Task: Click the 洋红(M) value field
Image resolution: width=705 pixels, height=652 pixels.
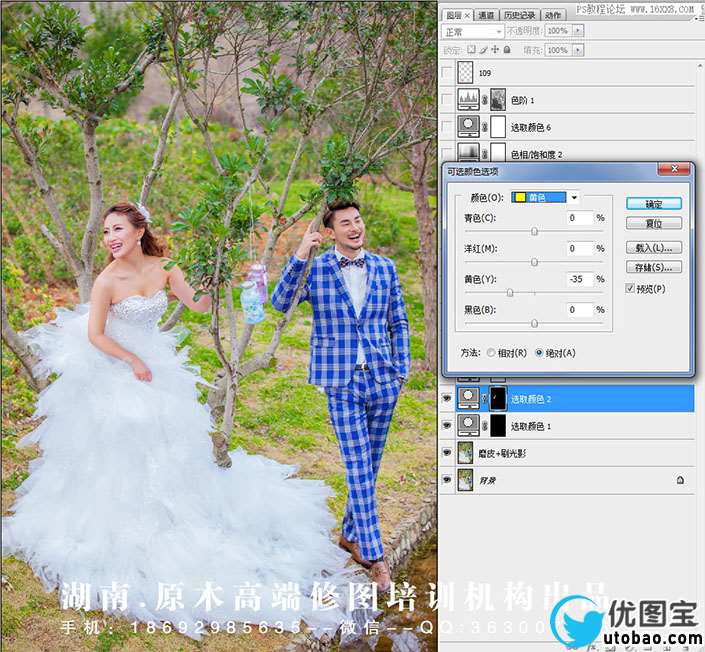Action: point(580,248)
